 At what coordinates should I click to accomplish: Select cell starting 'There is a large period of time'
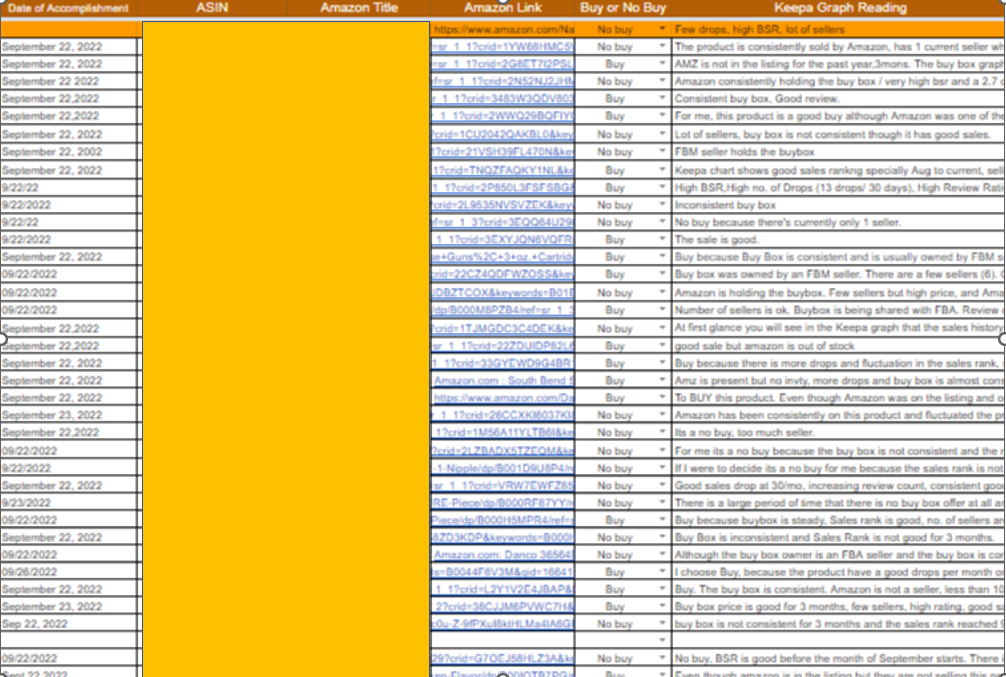click(839, 502)
